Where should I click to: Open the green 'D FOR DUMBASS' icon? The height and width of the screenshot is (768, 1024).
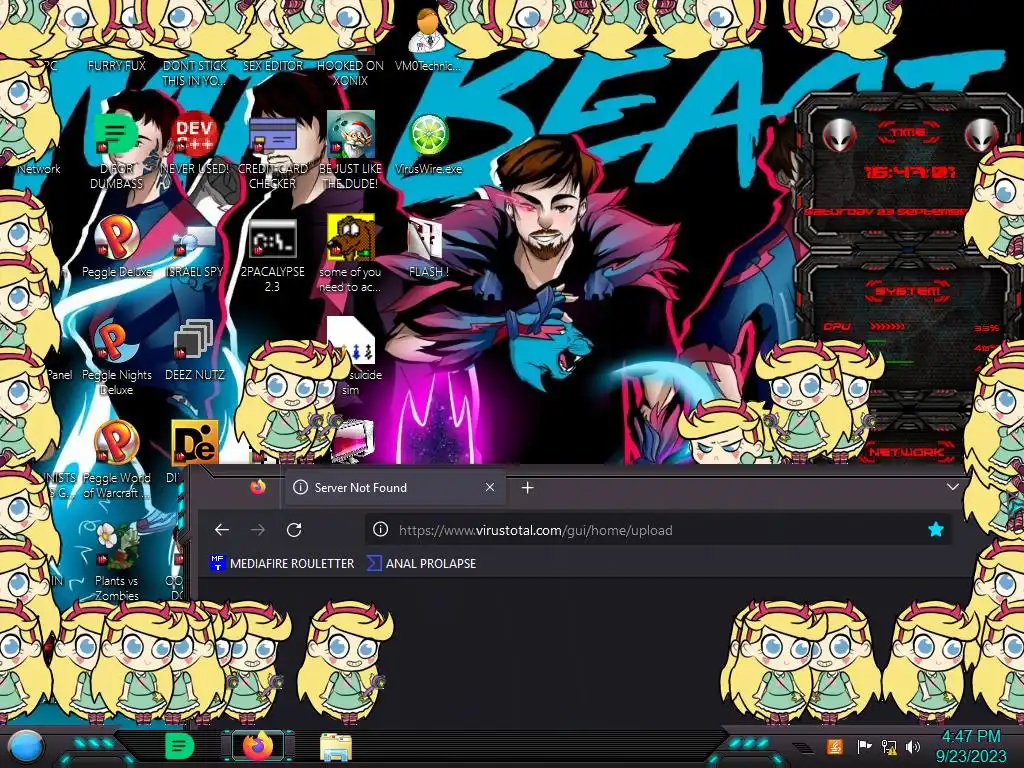[x=117, y=135]
